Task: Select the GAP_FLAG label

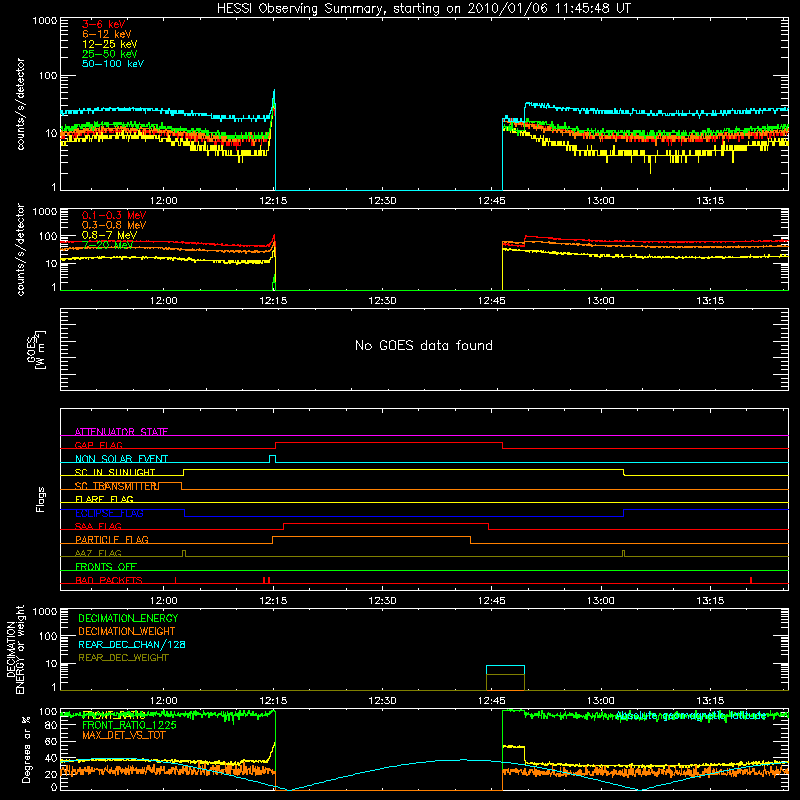Action: (98, 445)
